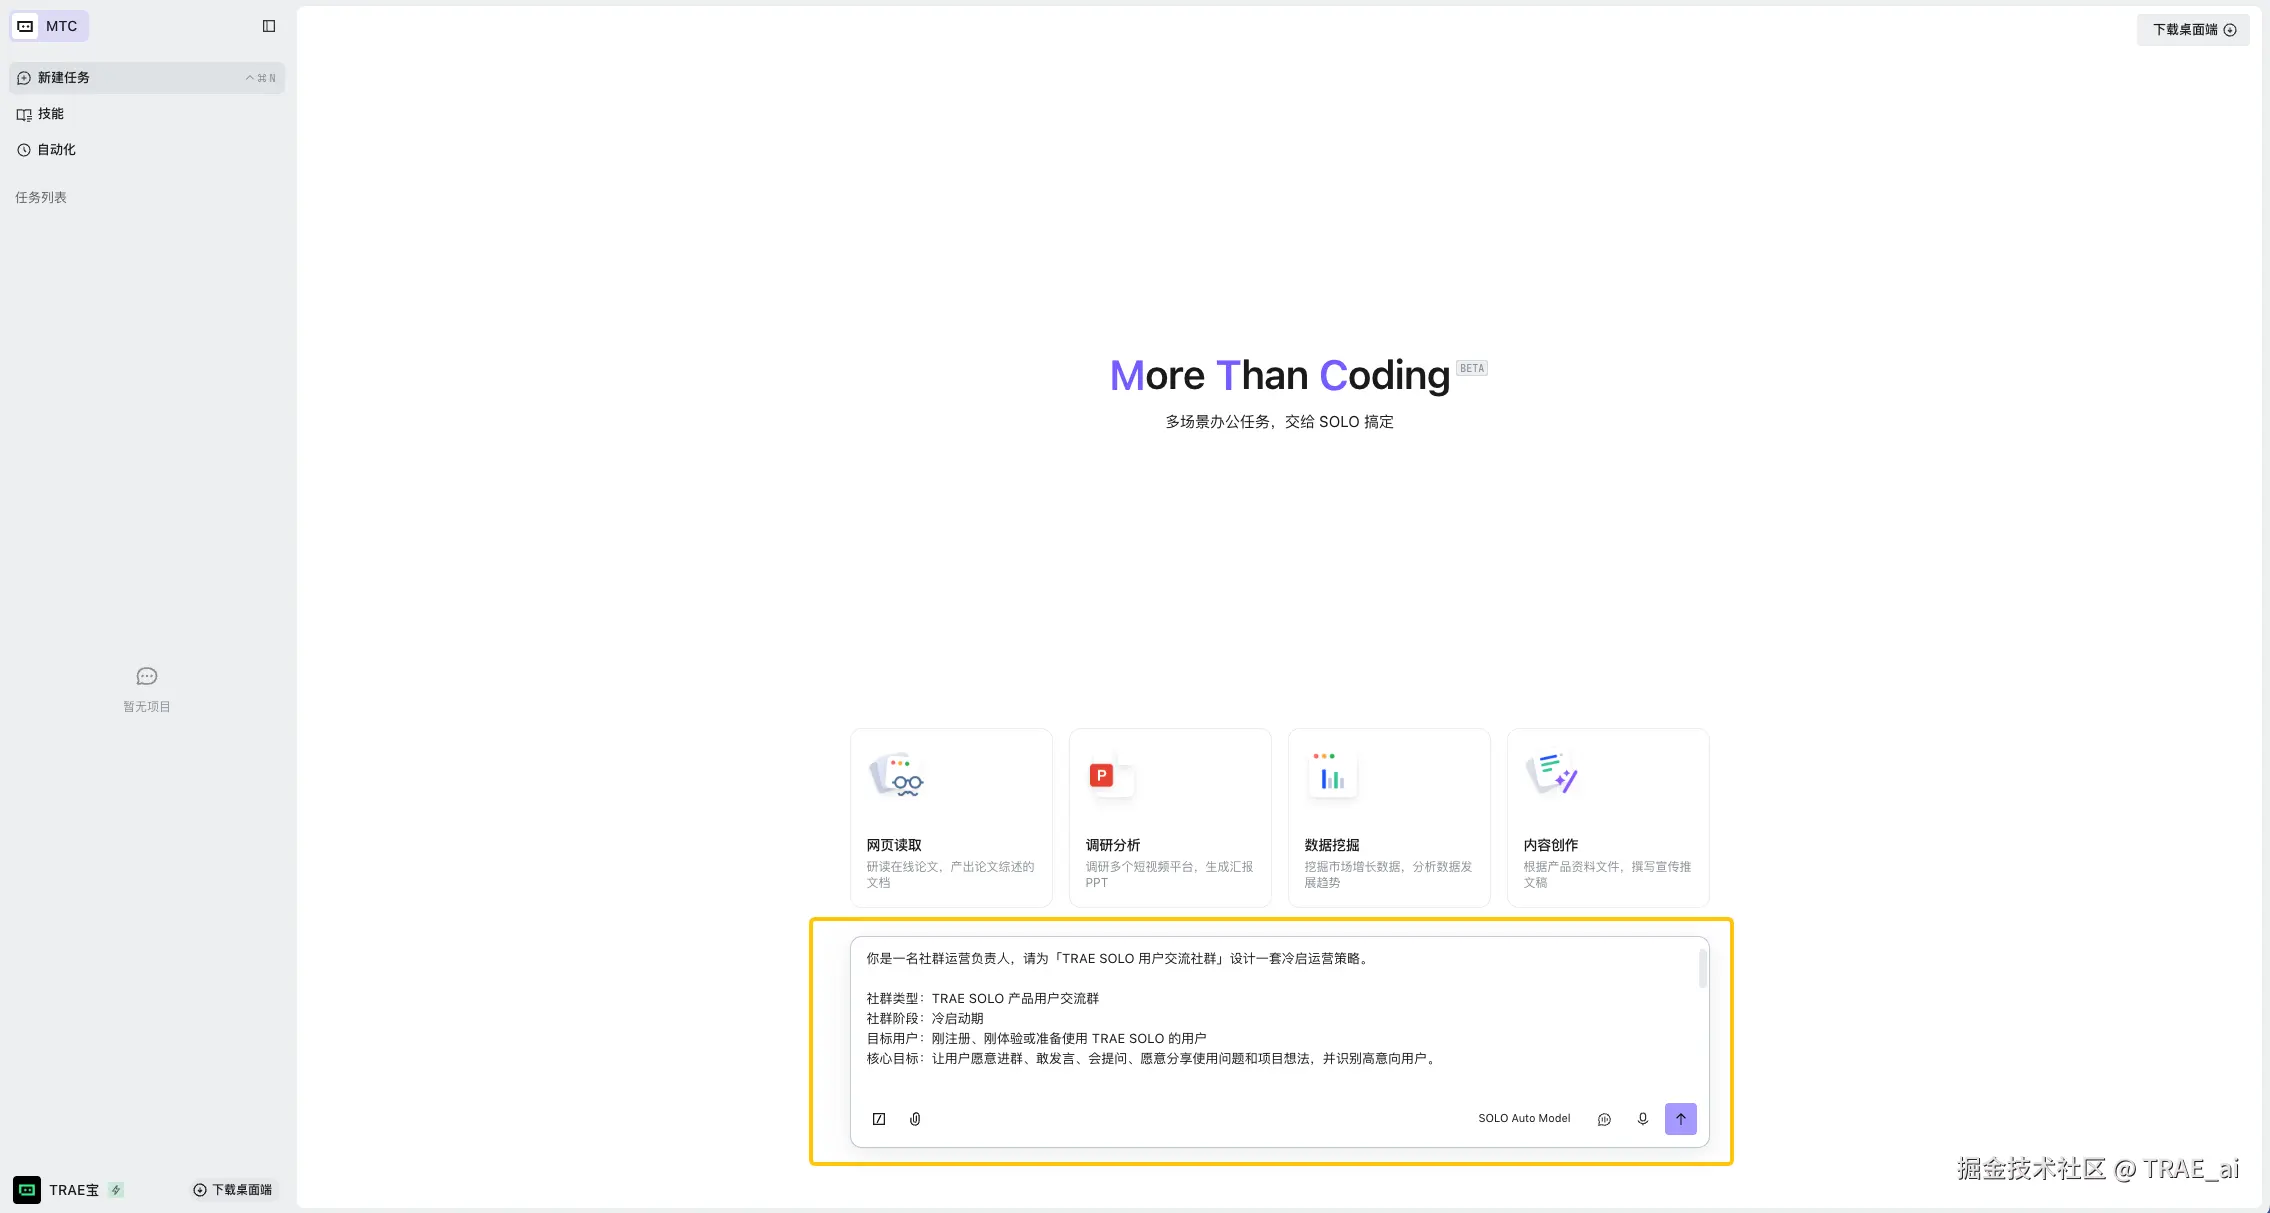Start voice input with the microphone icon
This screenshot has height=1213, width=2270.
point(1642,1119)
